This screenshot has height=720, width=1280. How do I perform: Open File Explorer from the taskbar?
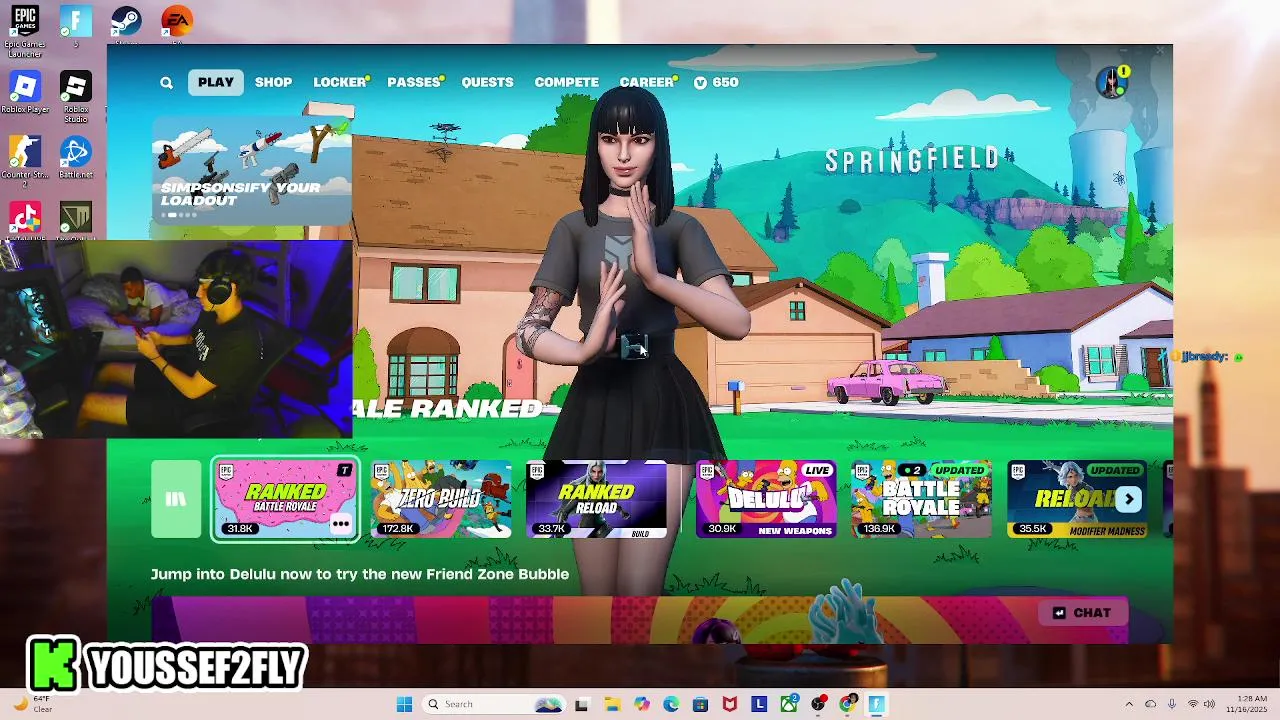611,704
